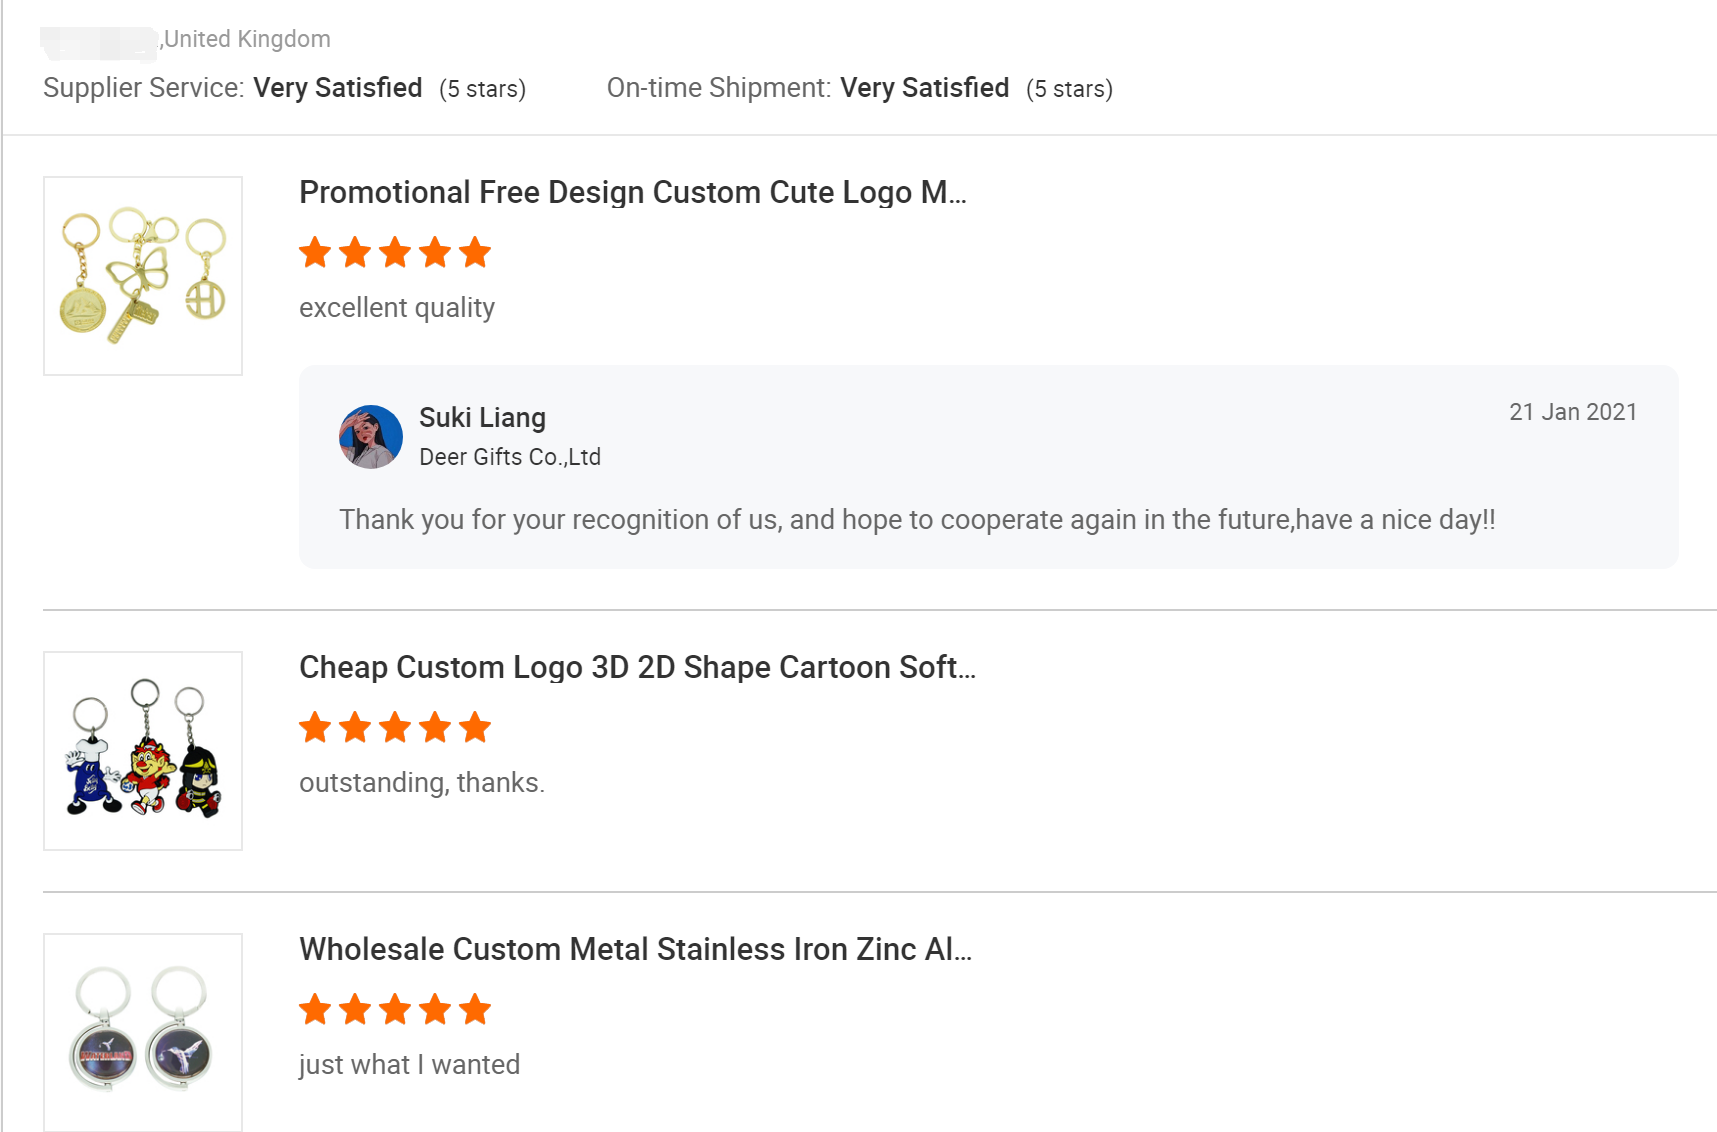
Task: Open the round spinning metal keychain thumbnail
Action: tap(143, 1032)
